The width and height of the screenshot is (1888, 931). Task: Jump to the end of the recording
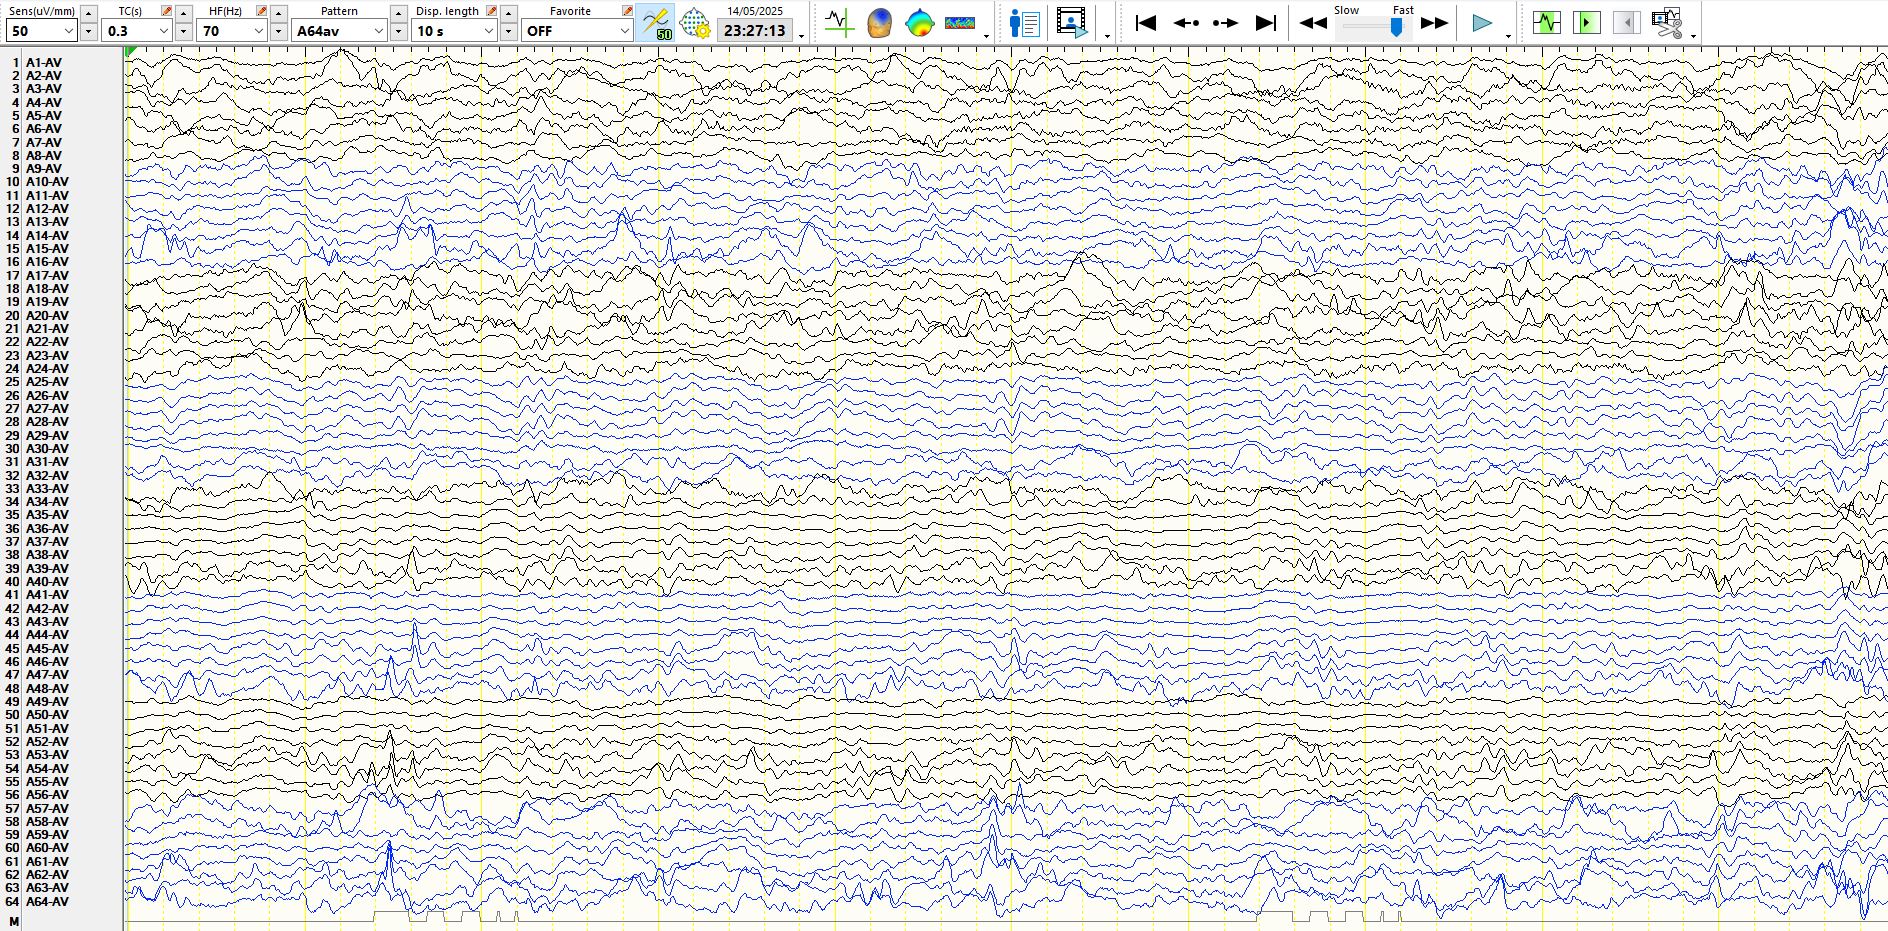click(x=1266, y=22)
